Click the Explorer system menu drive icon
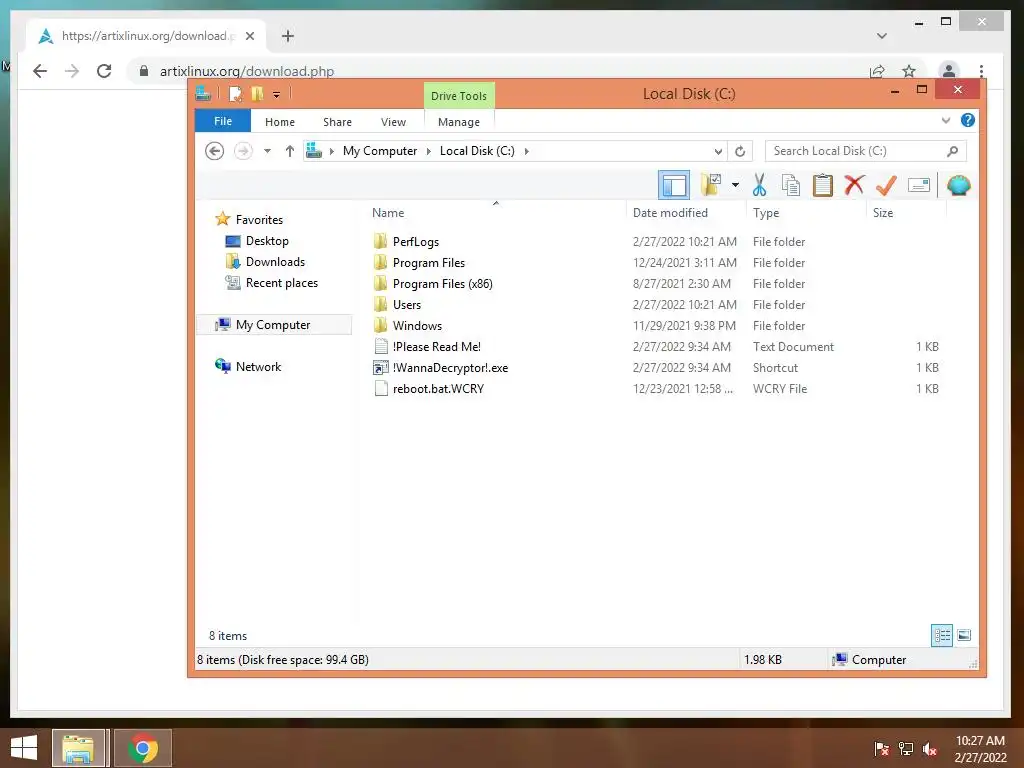Screen dimensions: 1024x768 click(203, 95)
